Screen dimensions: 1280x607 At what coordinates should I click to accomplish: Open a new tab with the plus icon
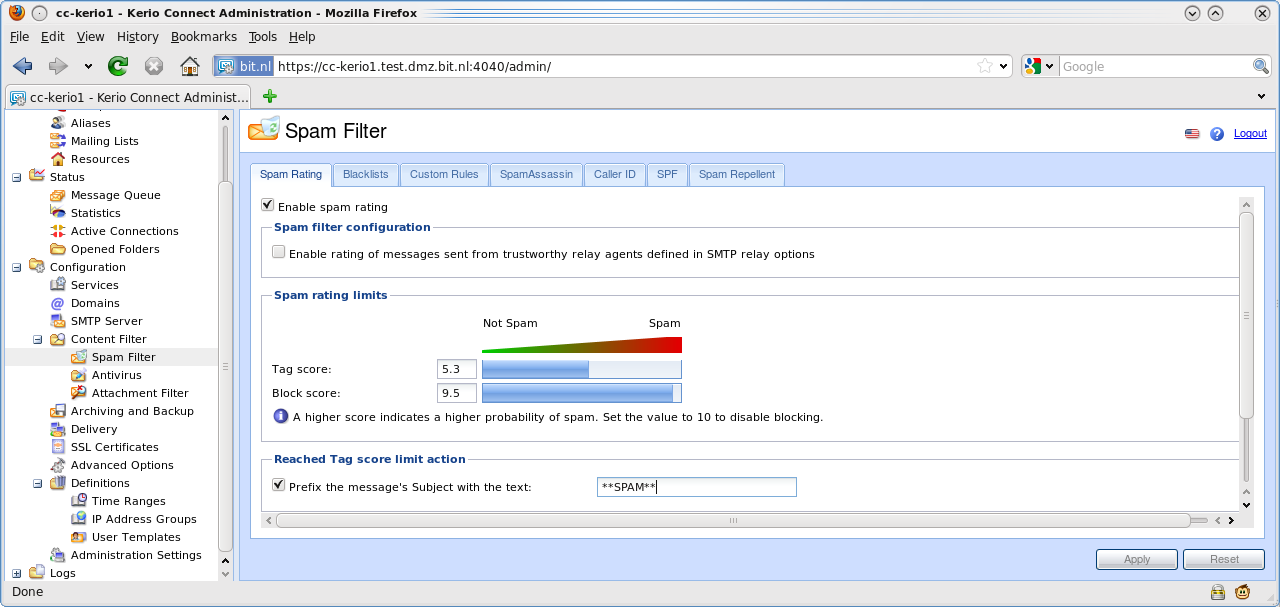(x=269, y=96)
